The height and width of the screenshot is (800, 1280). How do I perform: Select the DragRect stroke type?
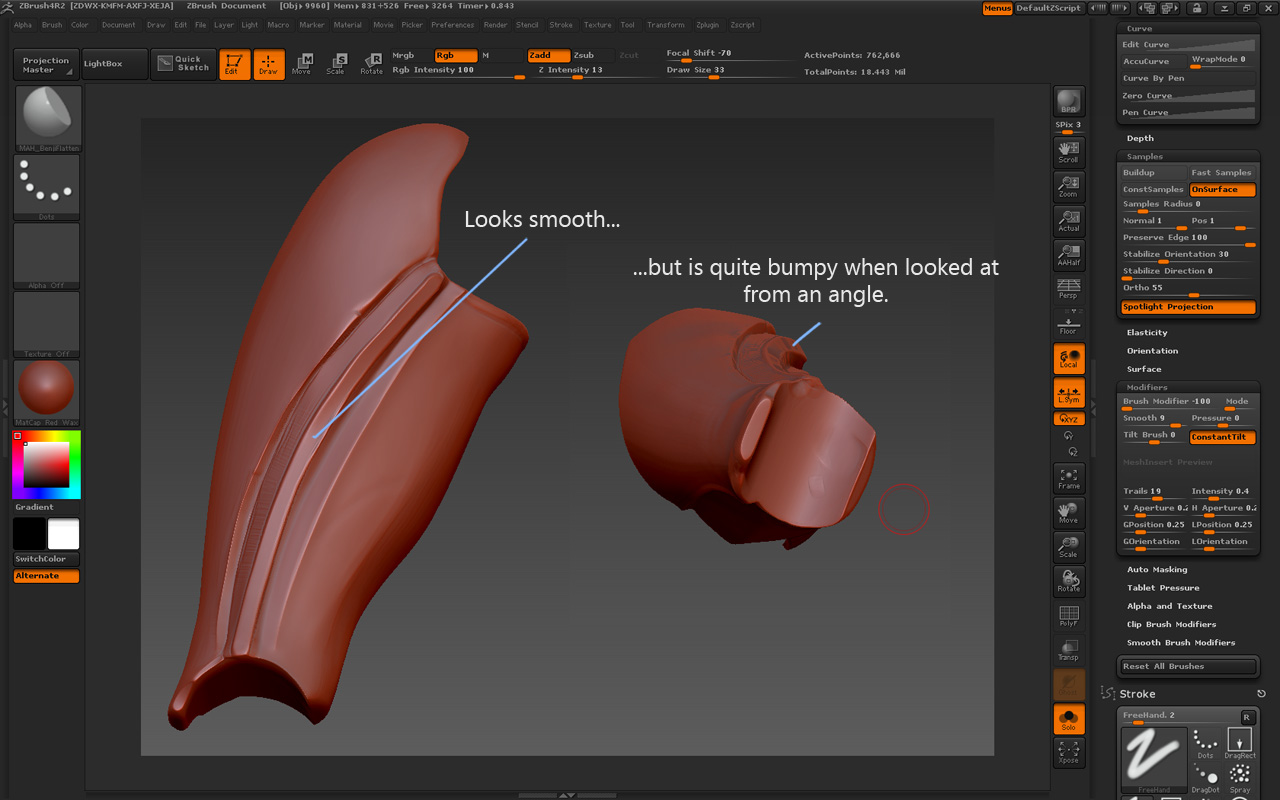[1240, 743]
